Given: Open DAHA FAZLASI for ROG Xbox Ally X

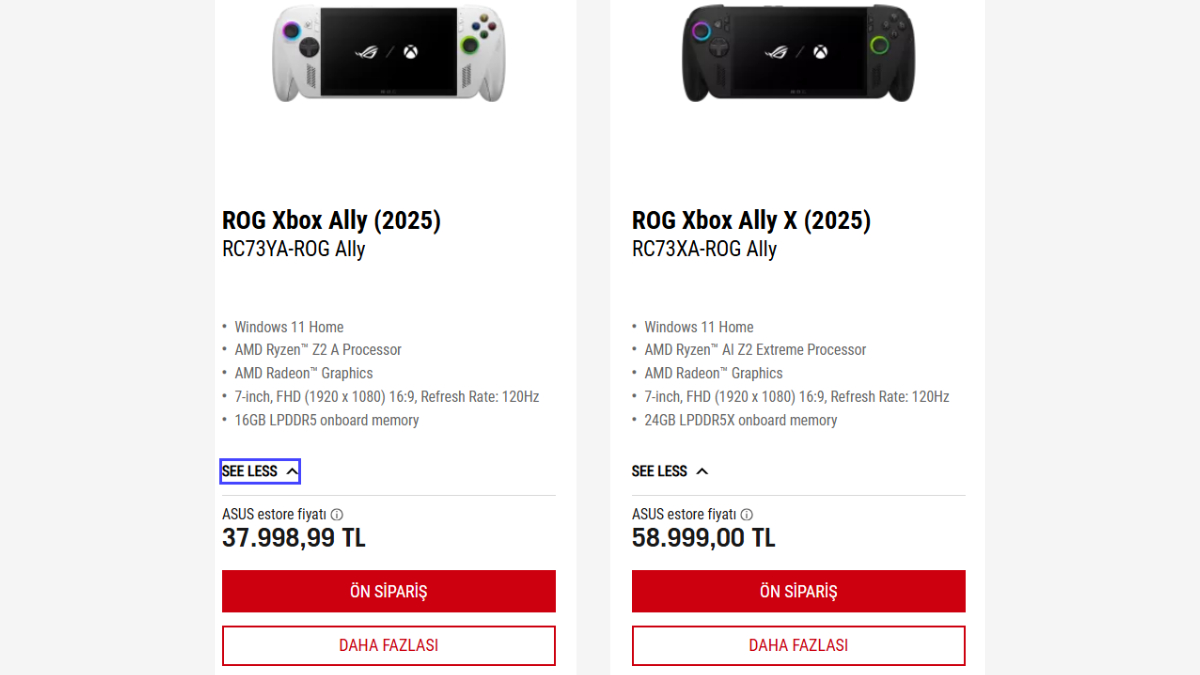Looking at the screenshot, I should [798, 645].
